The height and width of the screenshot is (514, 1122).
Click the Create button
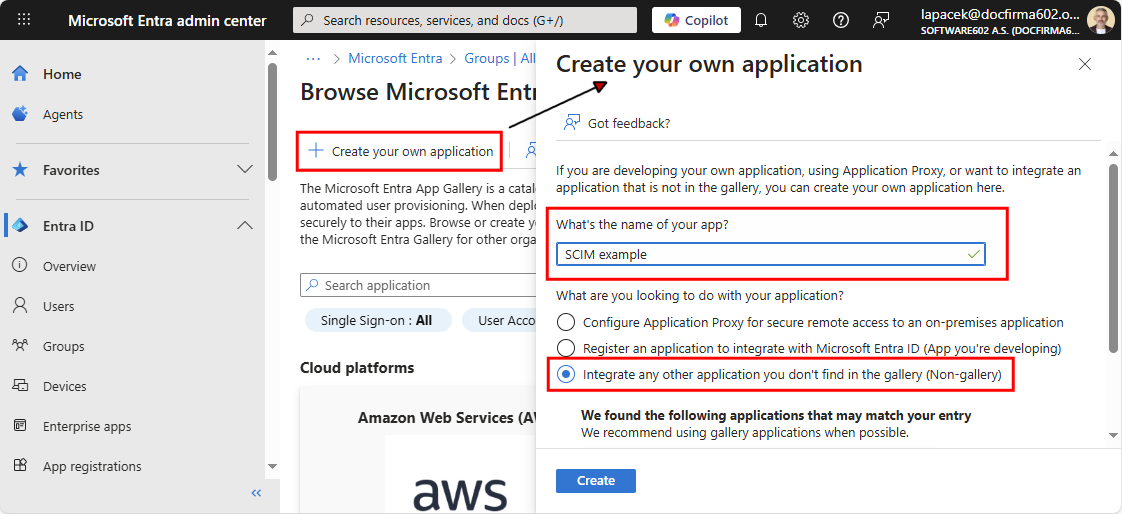point(595,480)
